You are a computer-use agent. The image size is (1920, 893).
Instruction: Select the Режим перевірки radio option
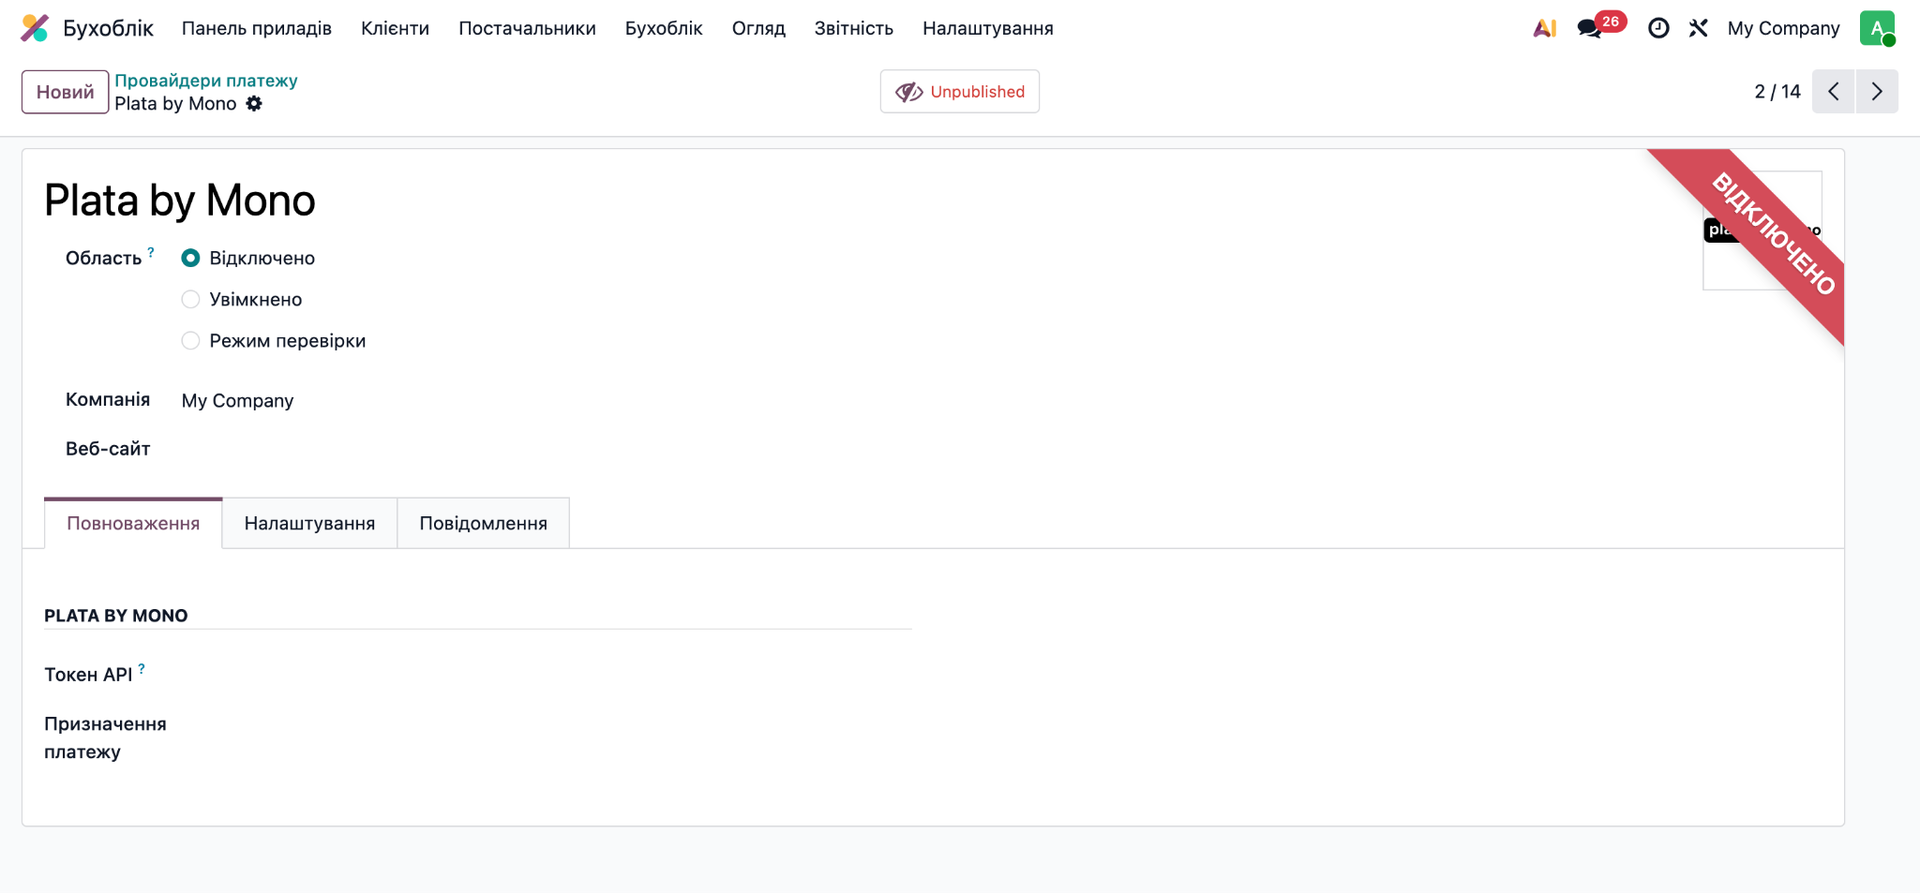click(x=190, y=341)
